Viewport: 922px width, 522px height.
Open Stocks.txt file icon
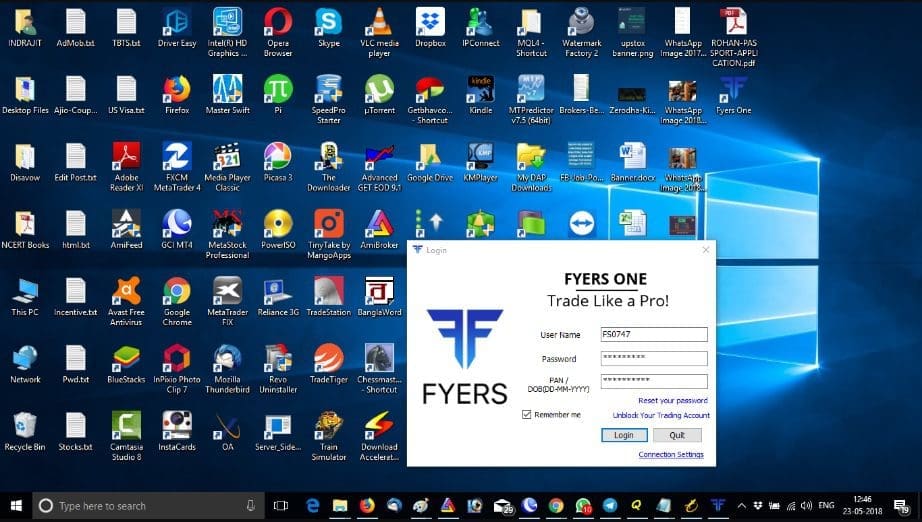point(76,432)
